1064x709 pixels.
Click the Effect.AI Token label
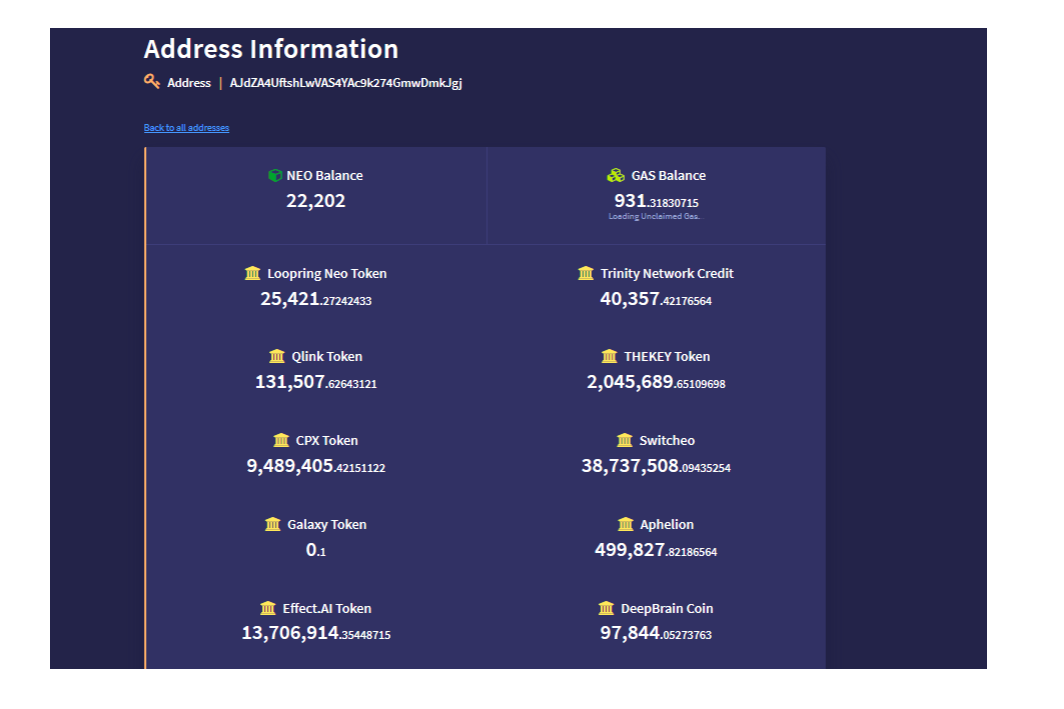327,608
